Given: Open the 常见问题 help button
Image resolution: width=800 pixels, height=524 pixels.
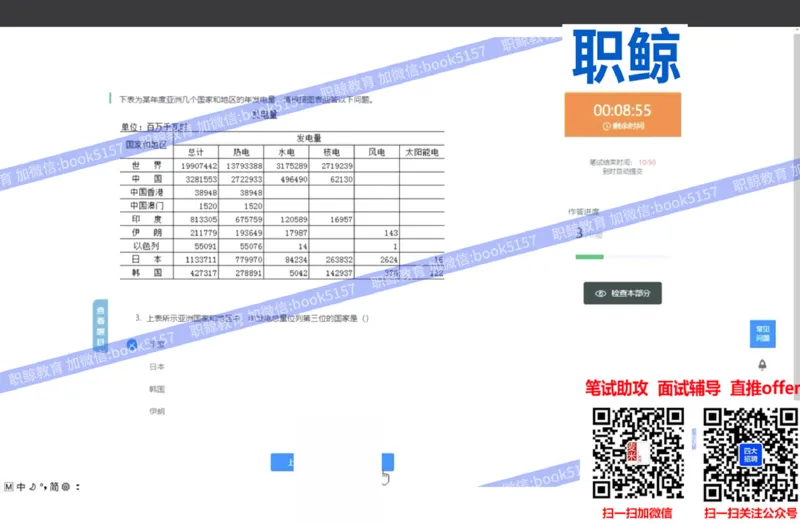Looking at the screenshot, I should coord(762,334).
